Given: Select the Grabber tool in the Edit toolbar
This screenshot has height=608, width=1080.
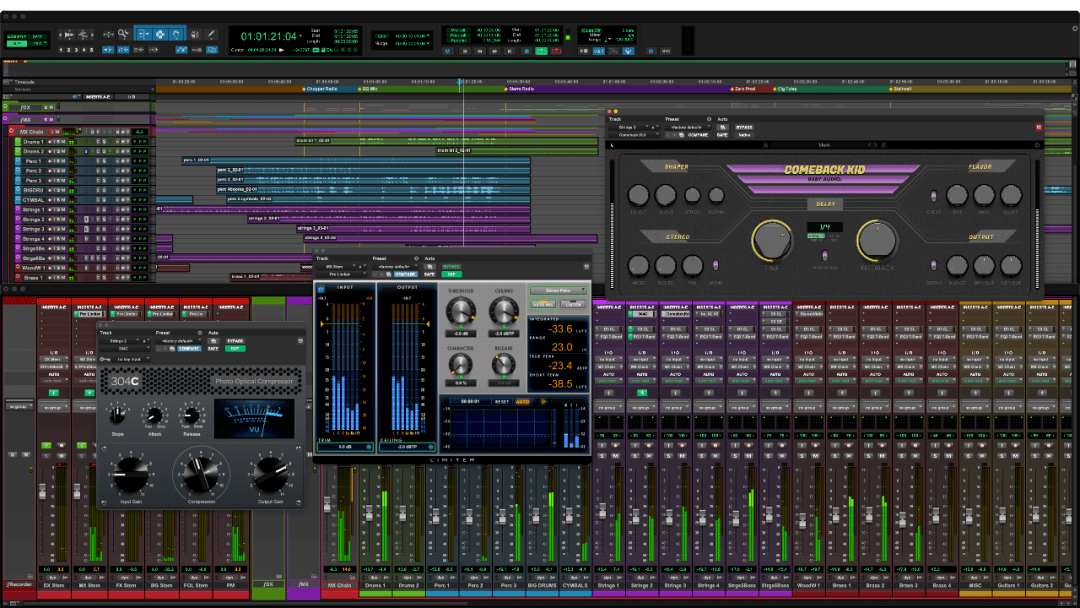Looking at the screenshot, I should pyautogui.click(x=177, y=33).
